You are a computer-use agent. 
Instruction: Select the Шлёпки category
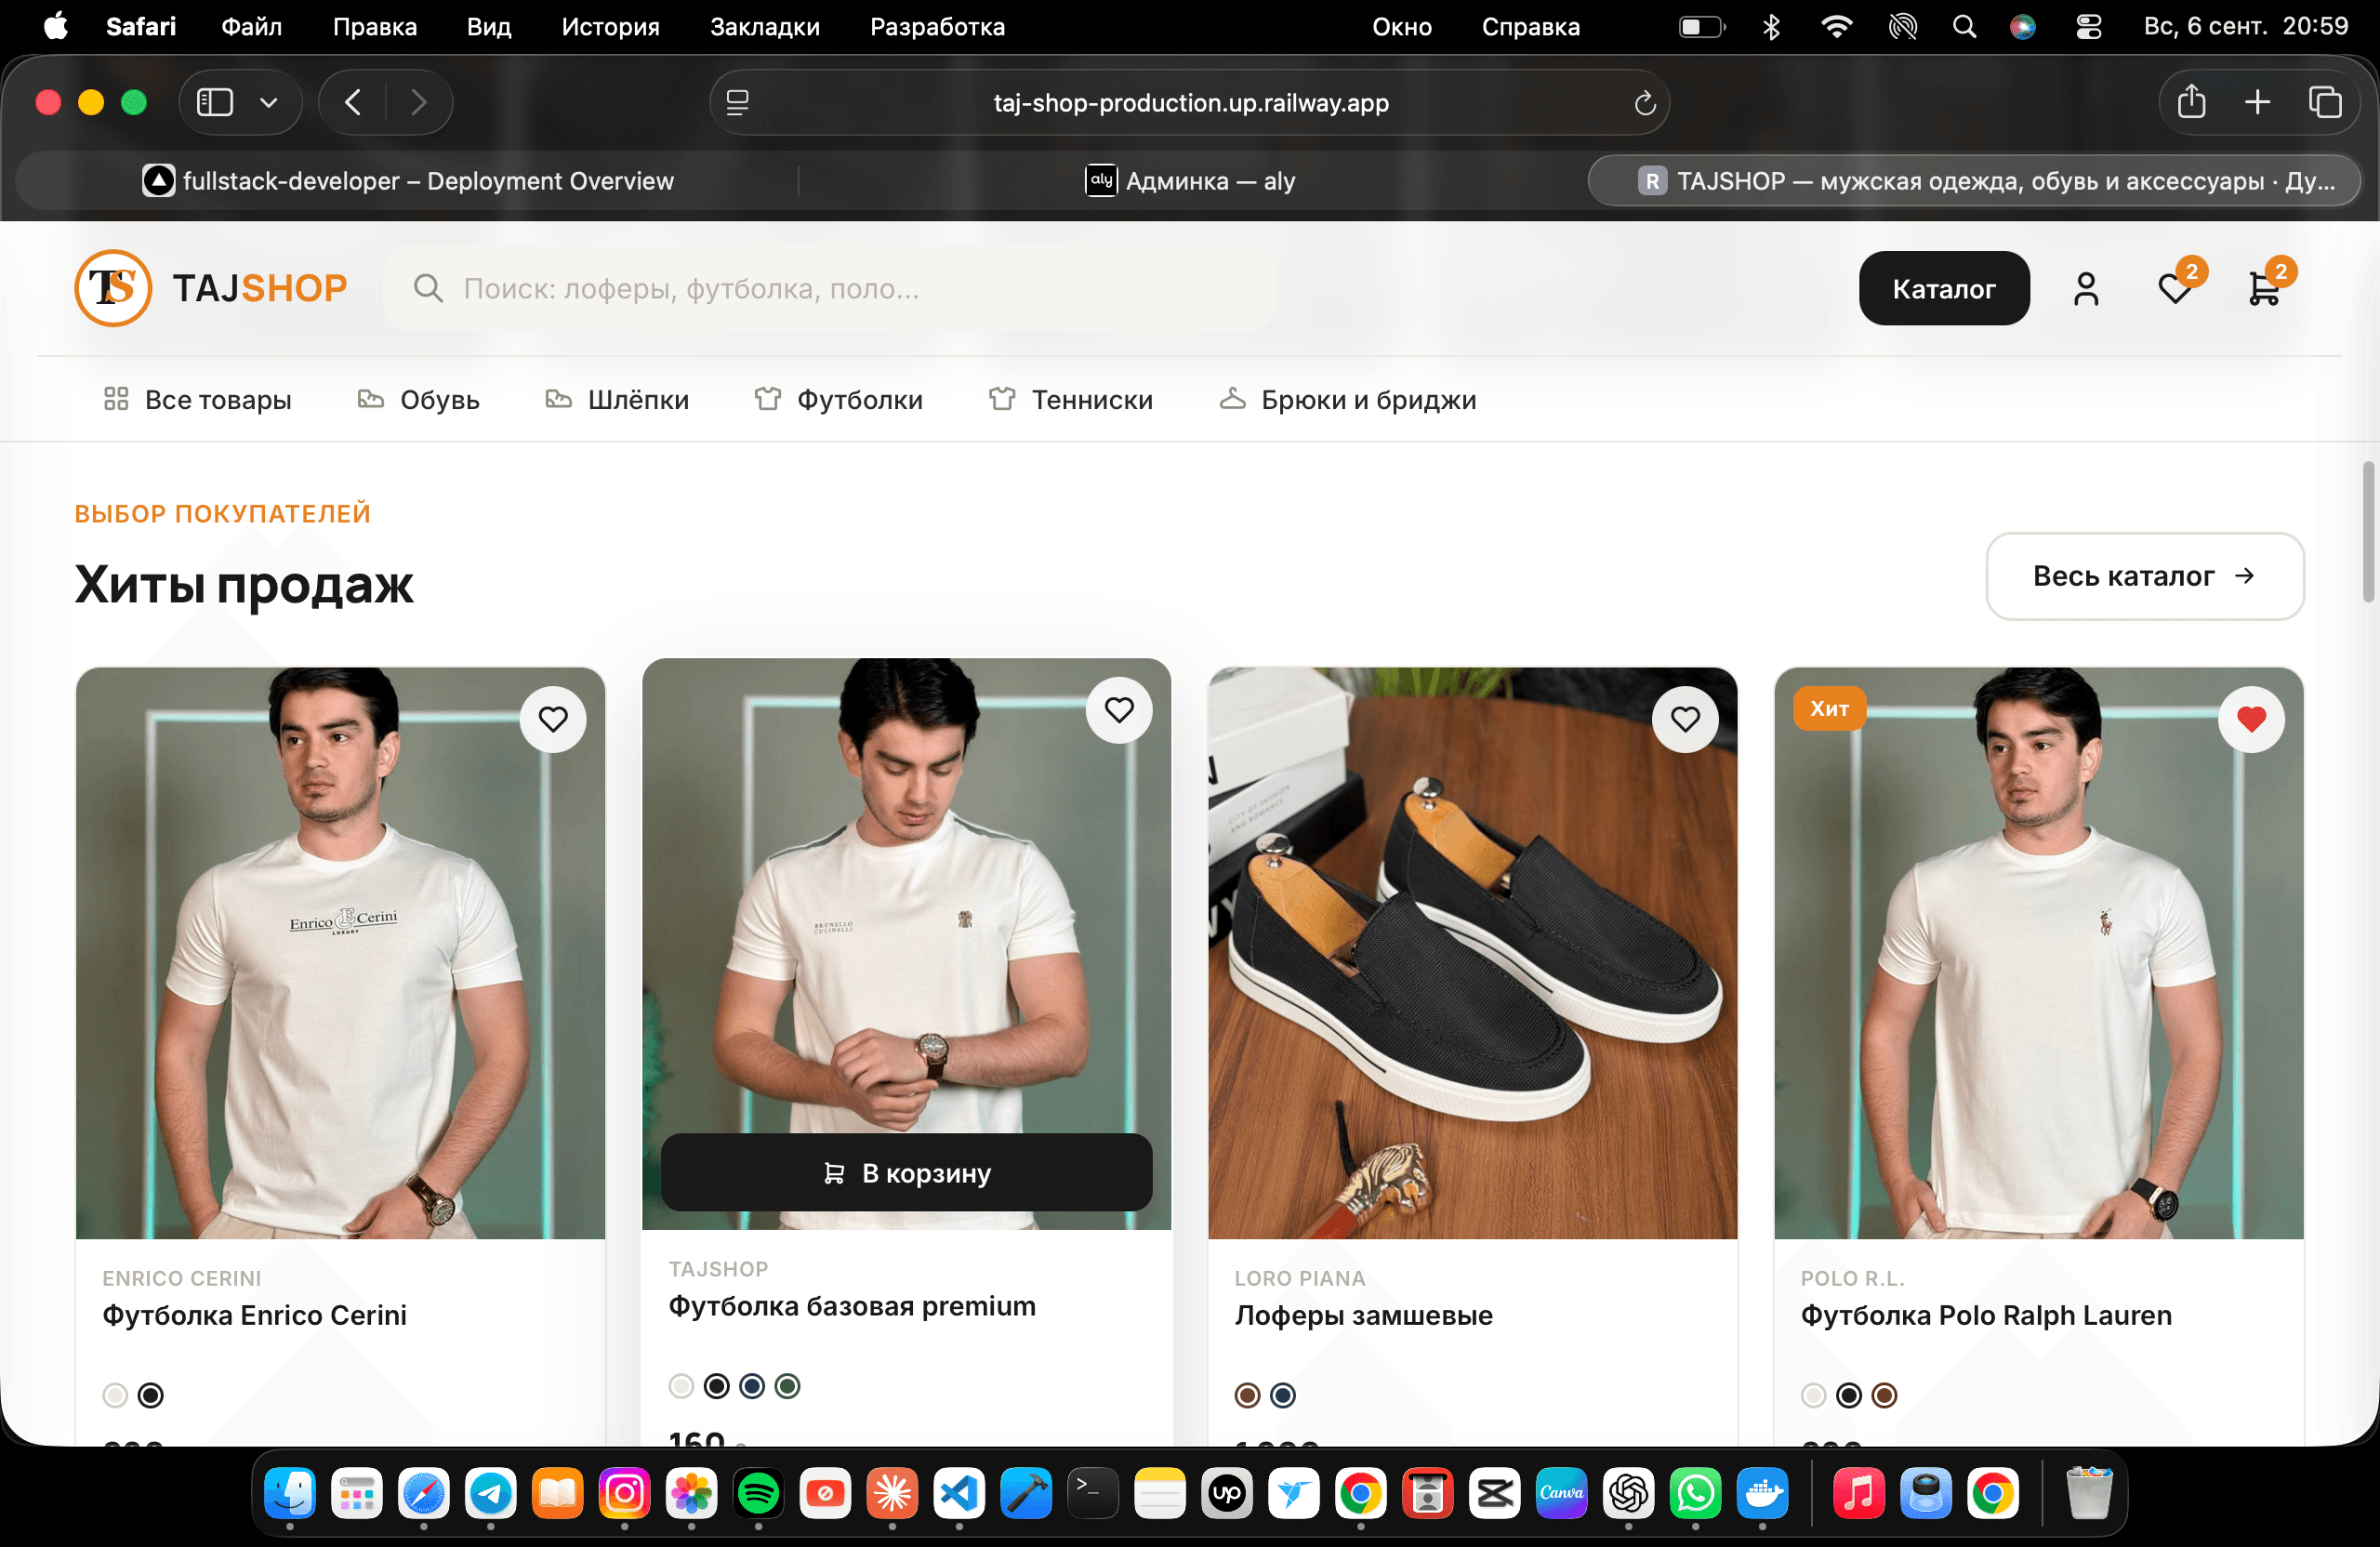click(x=617, y=400)
